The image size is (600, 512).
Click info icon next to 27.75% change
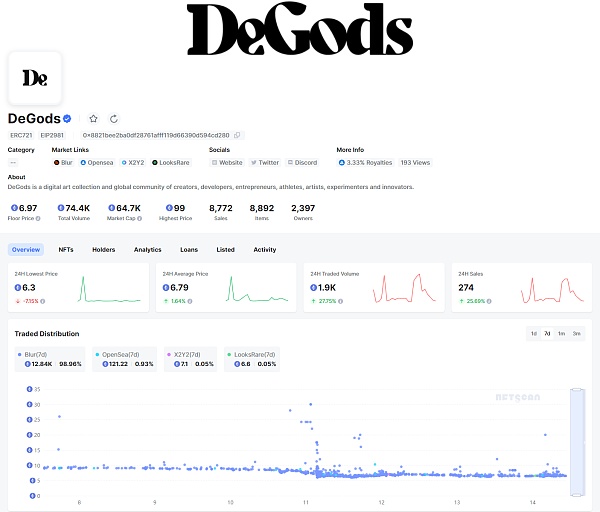click(x=340, y=301)
